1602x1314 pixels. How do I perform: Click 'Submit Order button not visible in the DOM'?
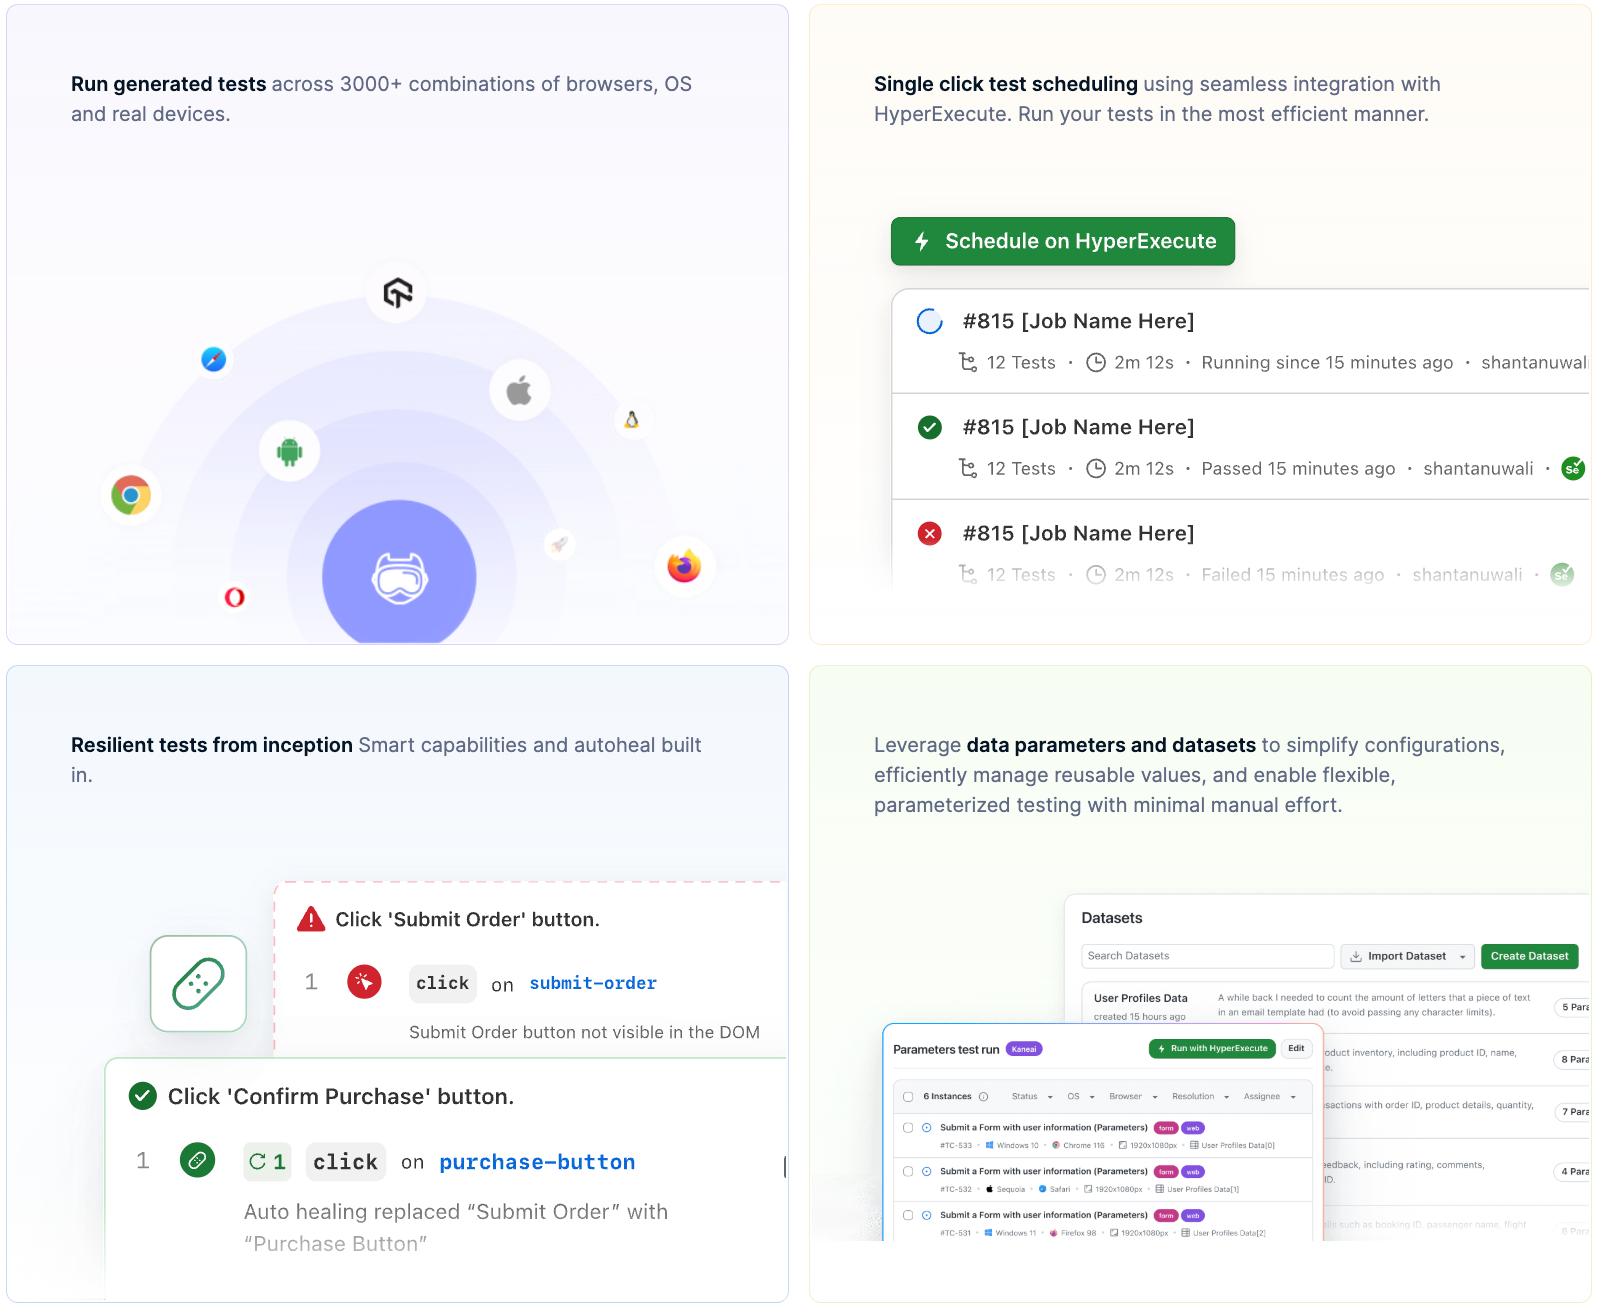pos(584,1032)
